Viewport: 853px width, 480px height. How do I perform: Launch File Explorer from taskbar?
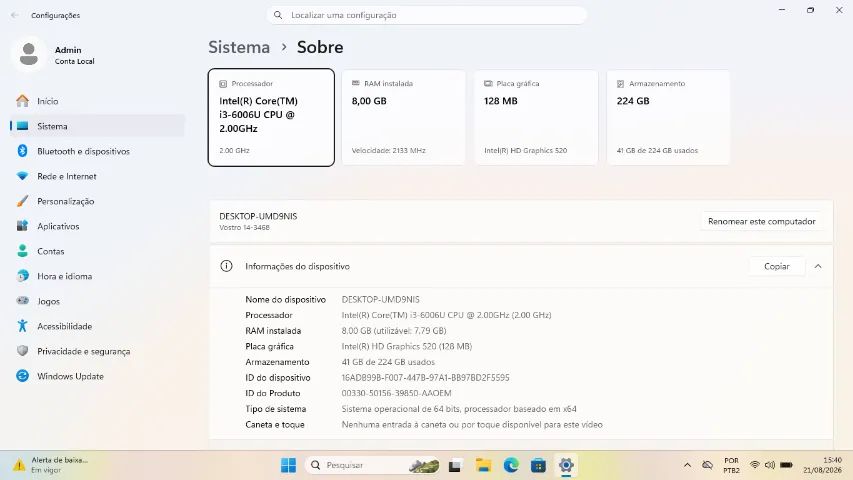(x=483, y=465)
